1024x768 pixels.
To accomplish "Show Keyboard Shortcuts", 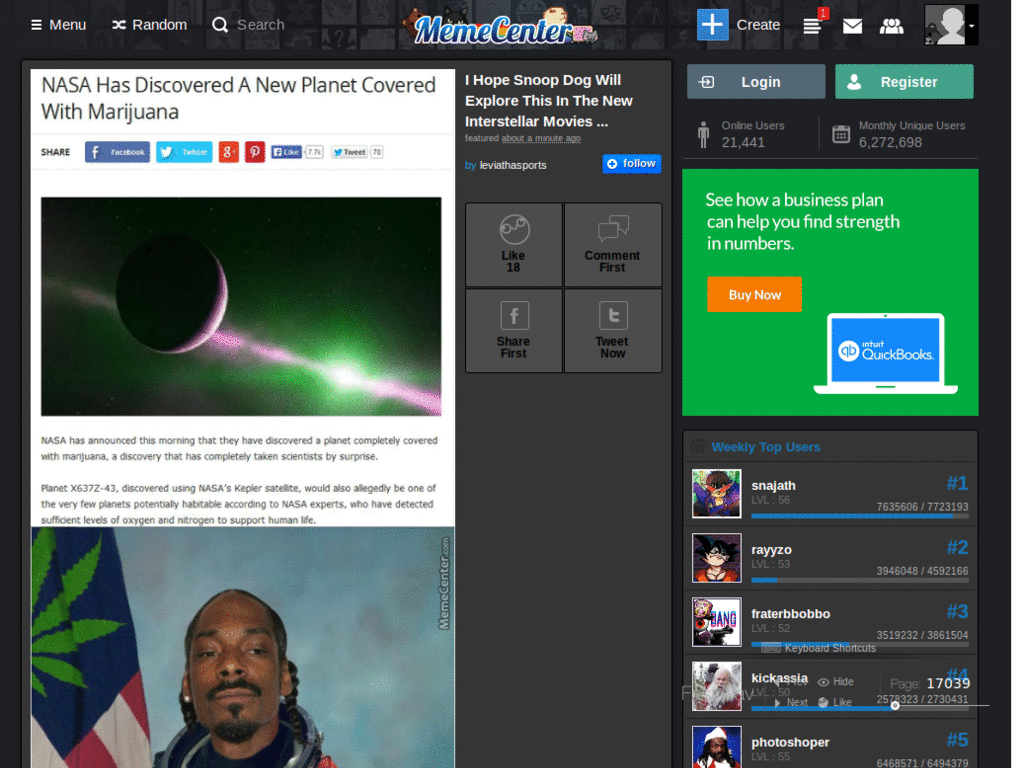I will [819, 648].
